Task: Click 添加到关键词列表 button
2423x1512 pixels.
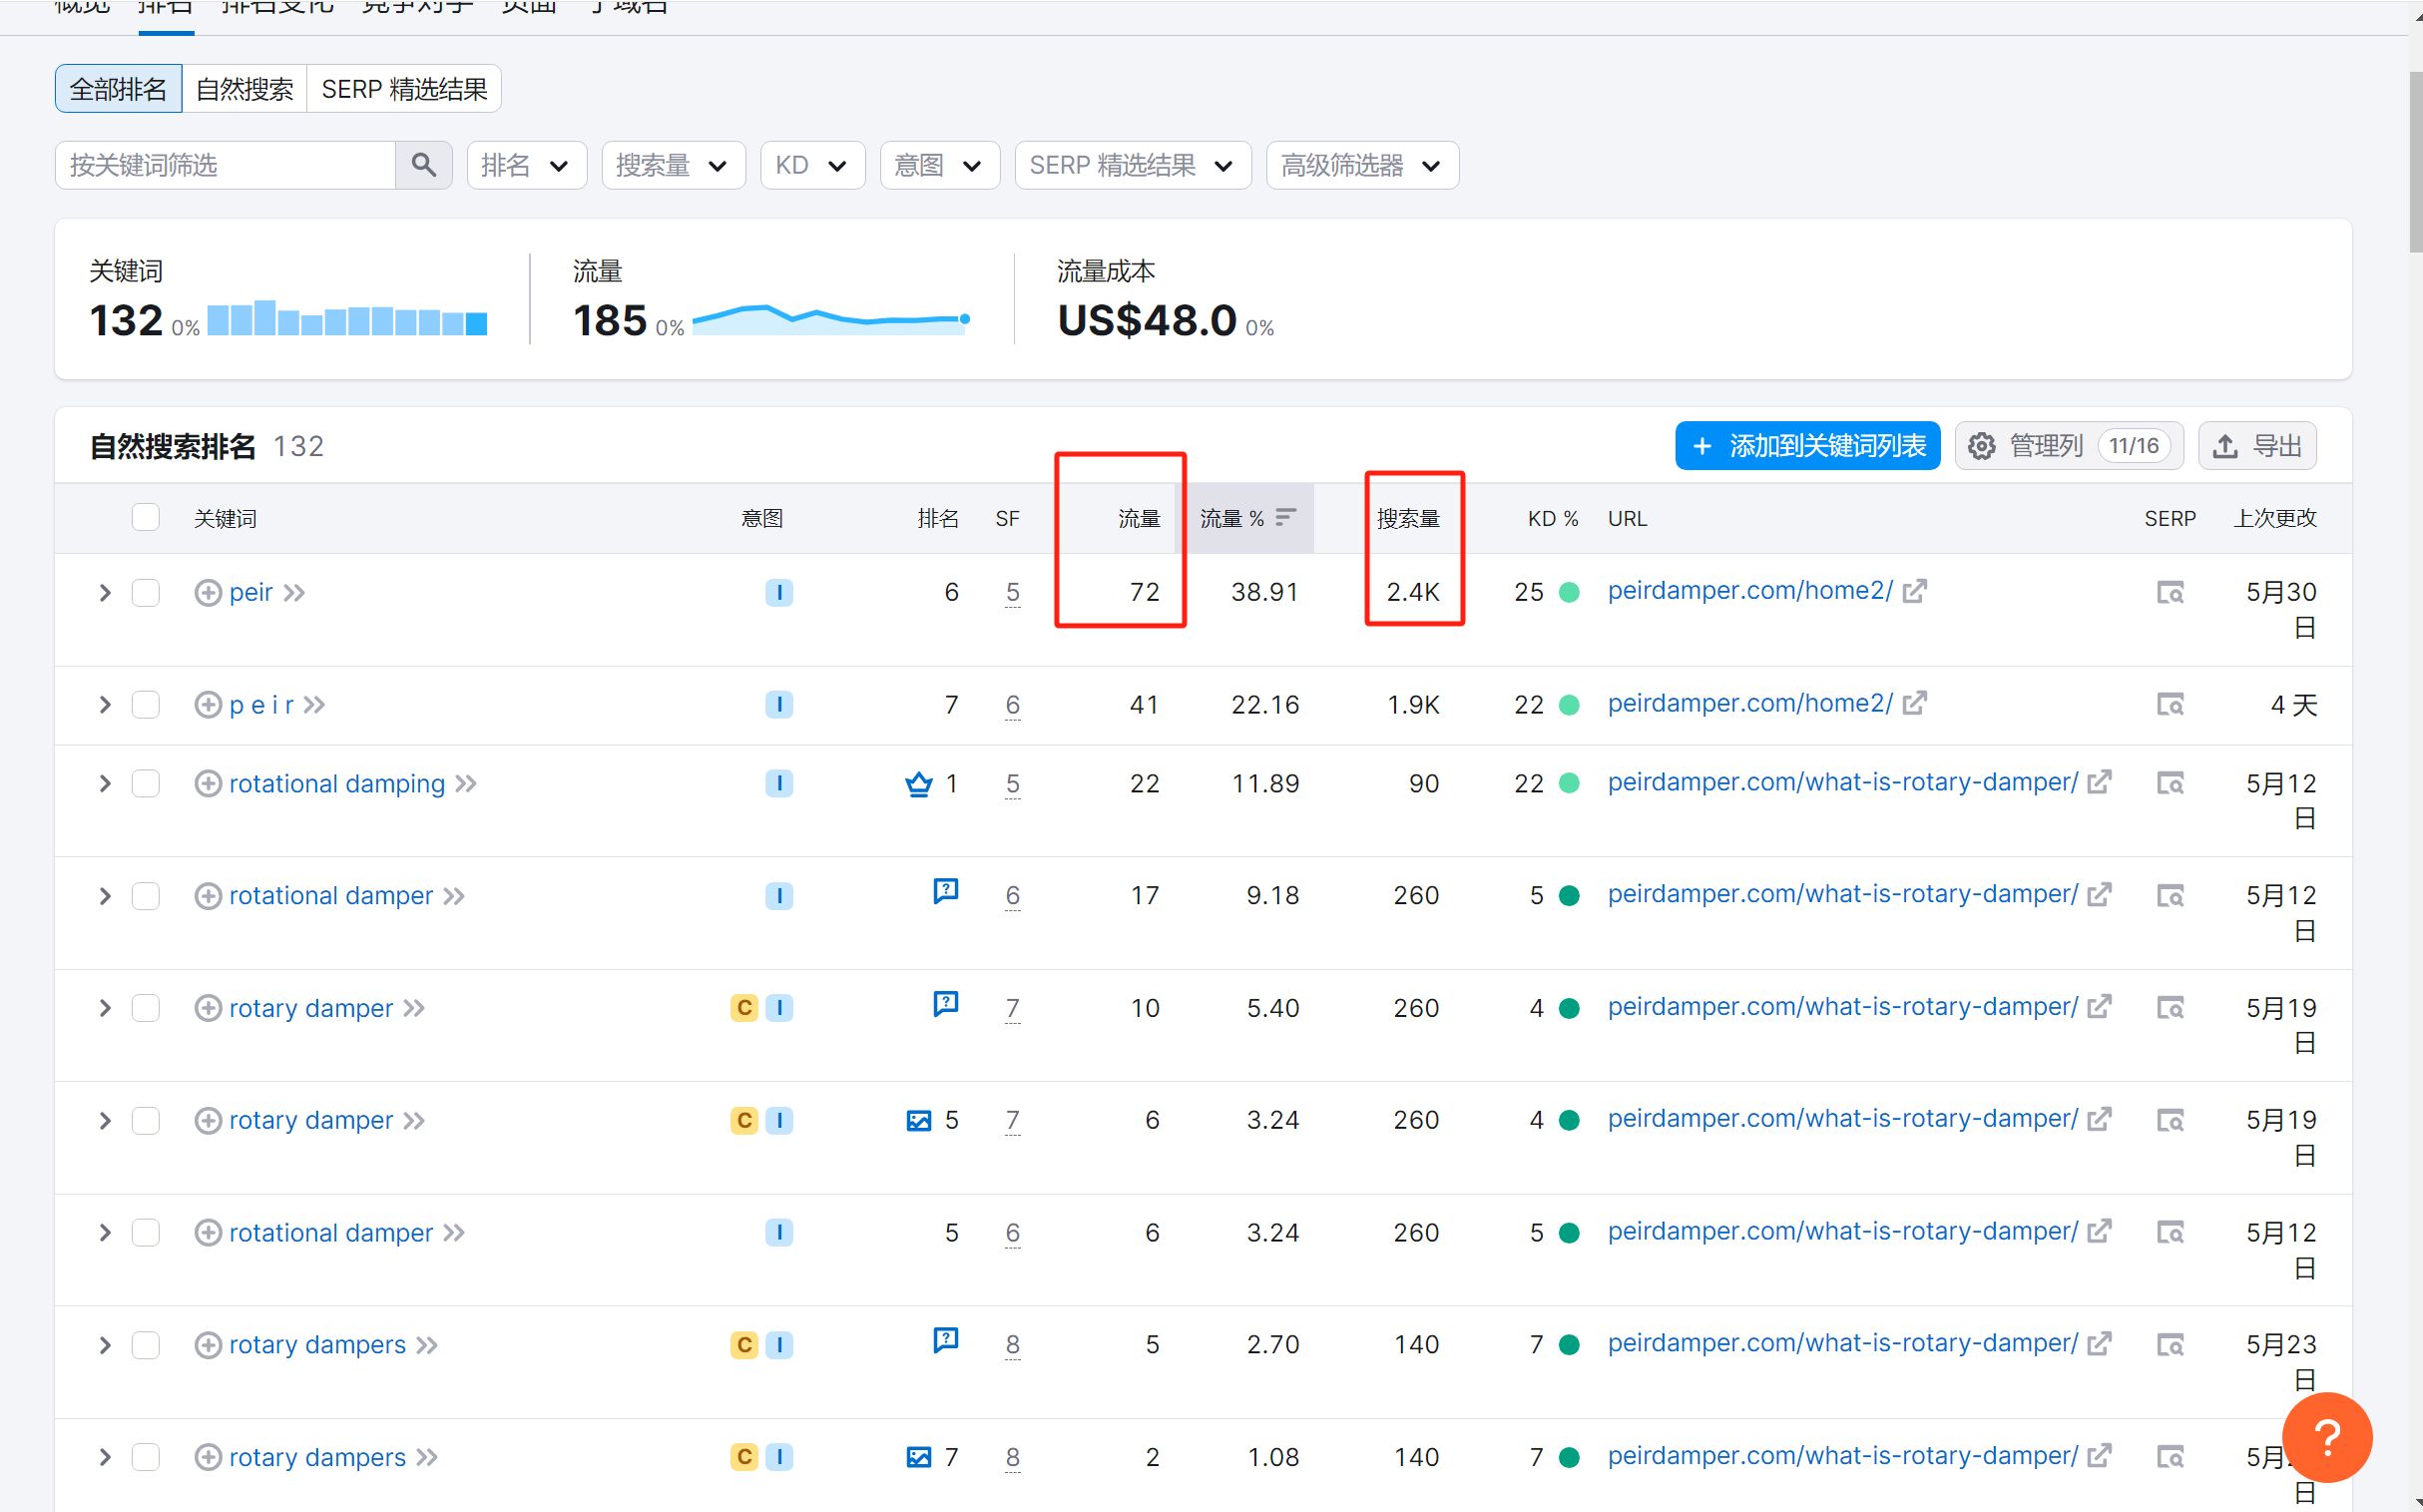Action: 1807,446
